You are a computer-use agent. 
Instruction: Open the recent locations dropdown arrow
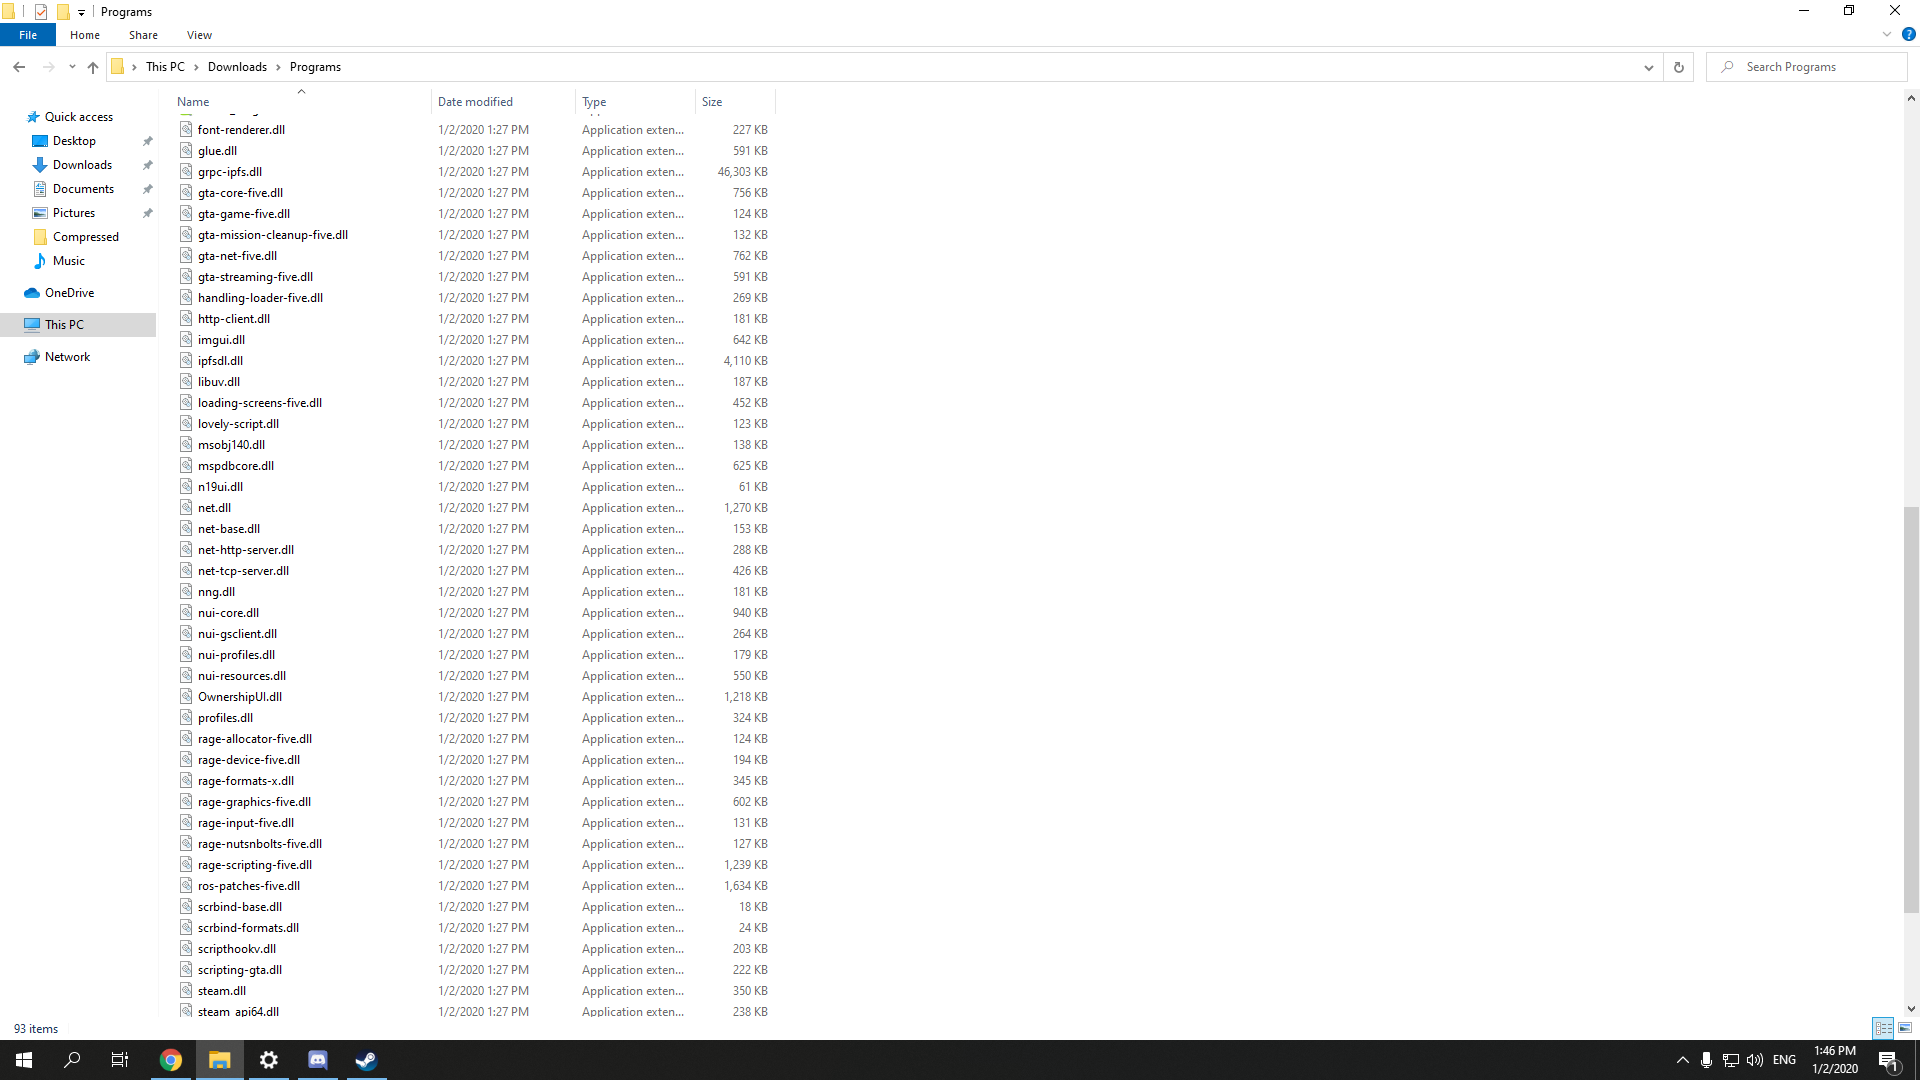pos(72,67)
